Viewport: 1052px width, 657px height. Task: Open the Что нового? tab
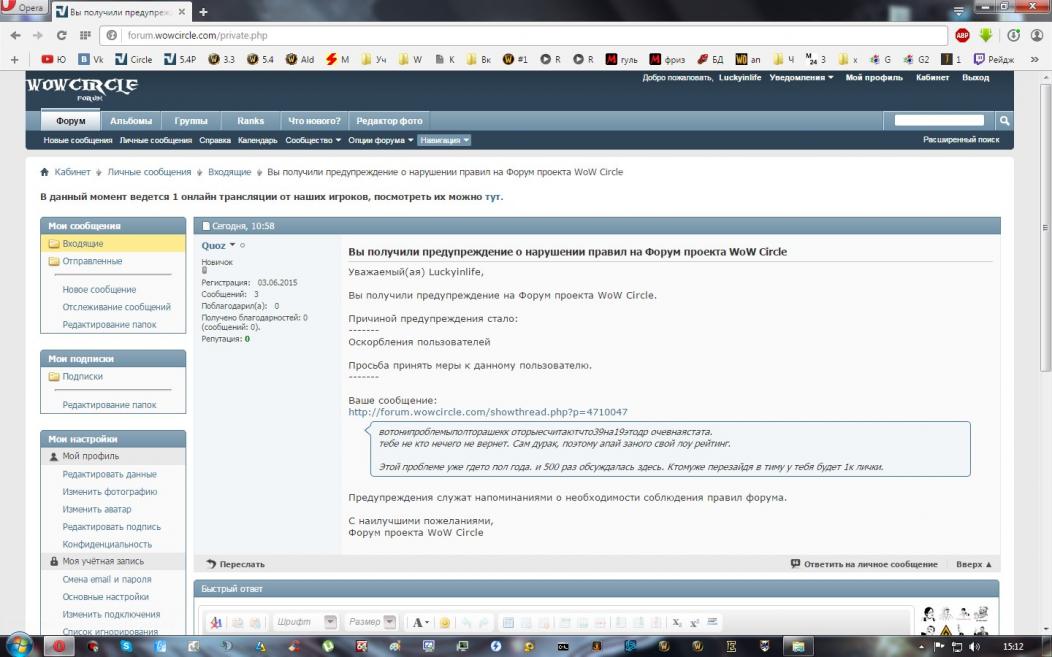point(314,121)
